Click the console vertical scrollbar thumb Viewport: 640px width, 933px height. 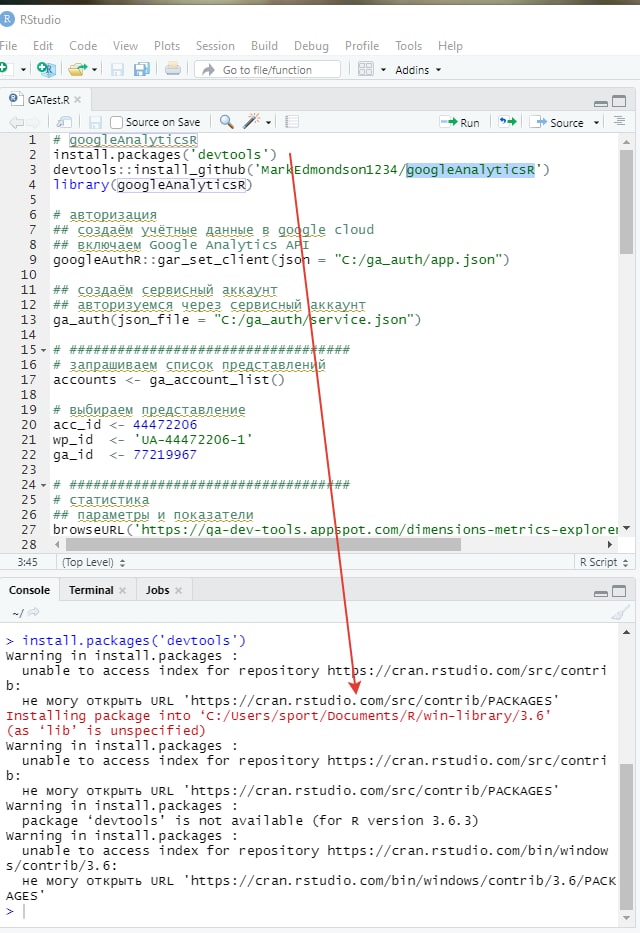(x=626, y=835)
